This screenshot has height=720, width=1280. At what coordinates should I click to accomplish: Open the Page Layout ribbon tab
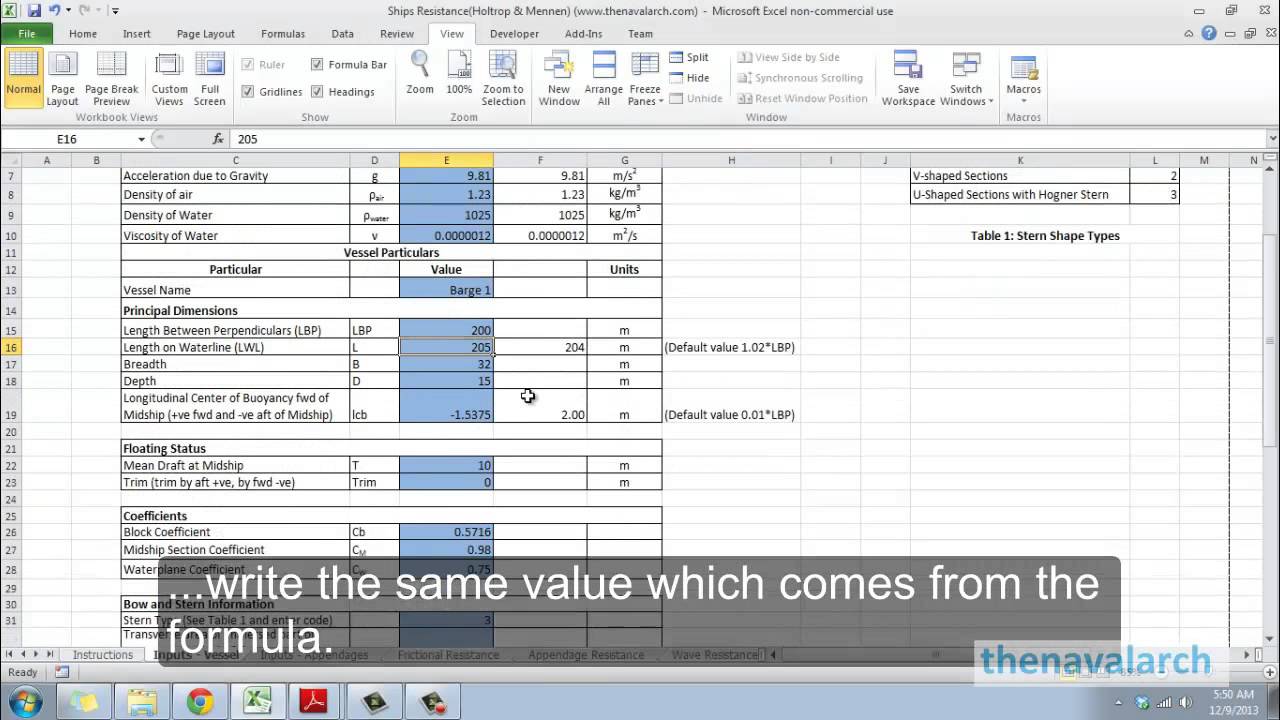(206, 33)
